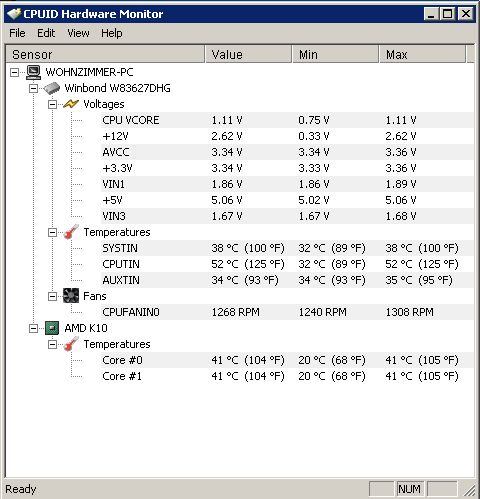
Task: Click the Min column header
Action: 336,54
